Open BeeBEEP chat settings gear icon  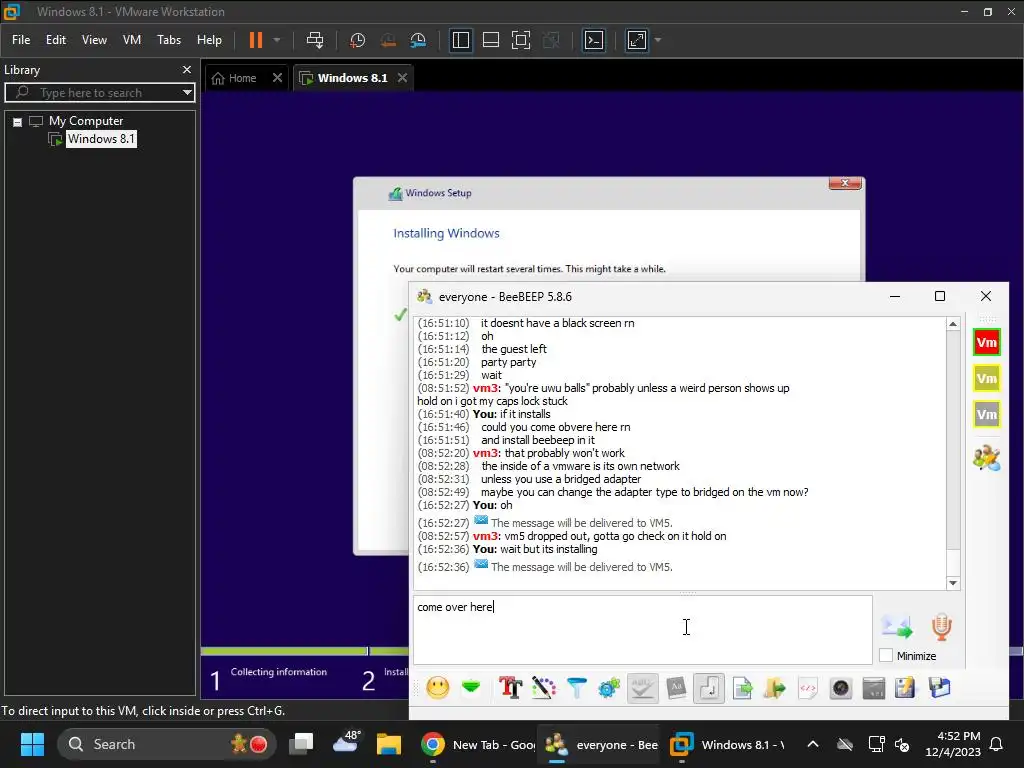point(609,688)
